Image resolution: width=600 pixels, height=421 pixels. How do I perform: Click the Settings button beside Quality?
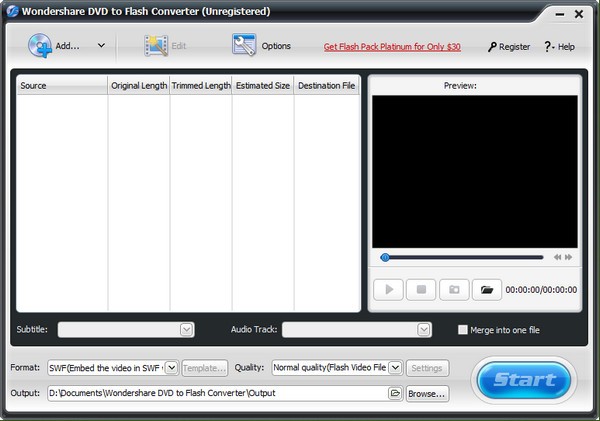point(427,368)
